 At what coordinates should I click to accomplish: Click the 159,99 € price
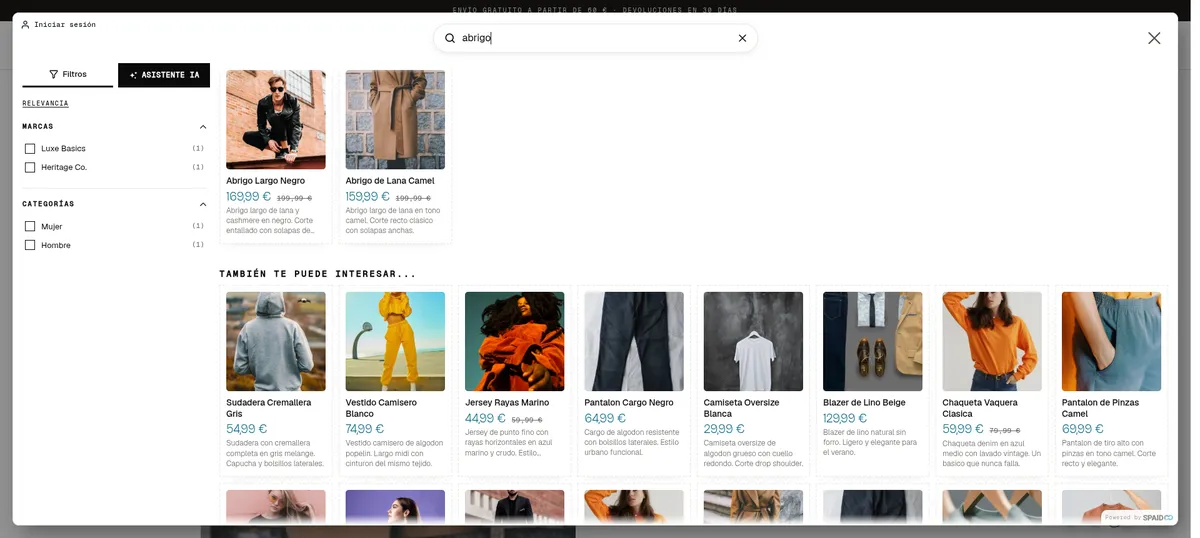pos(368,197)
